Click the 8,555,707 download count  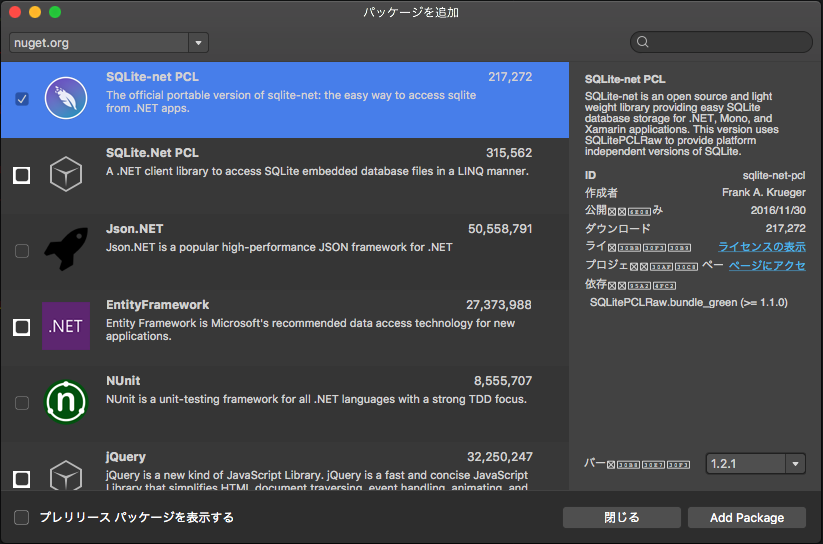click(503, 381)
